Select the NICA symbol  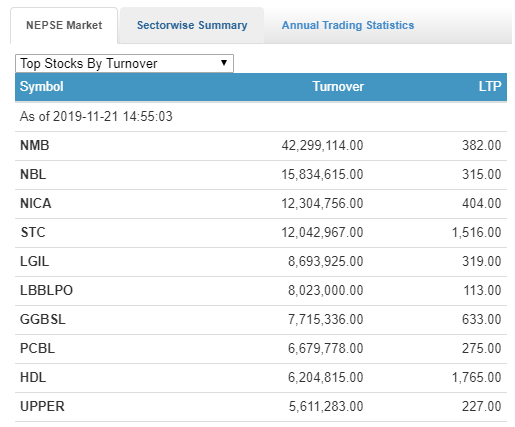point(36,204)
